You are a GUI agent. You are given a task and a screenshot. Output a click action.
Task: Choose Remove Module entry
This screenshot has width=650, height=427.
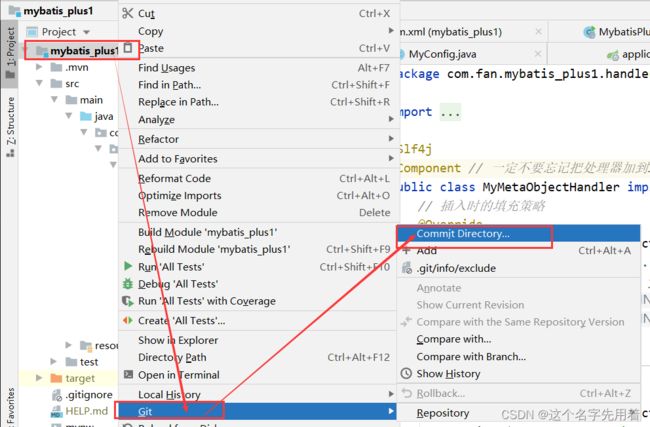click(x=259, y=212)
